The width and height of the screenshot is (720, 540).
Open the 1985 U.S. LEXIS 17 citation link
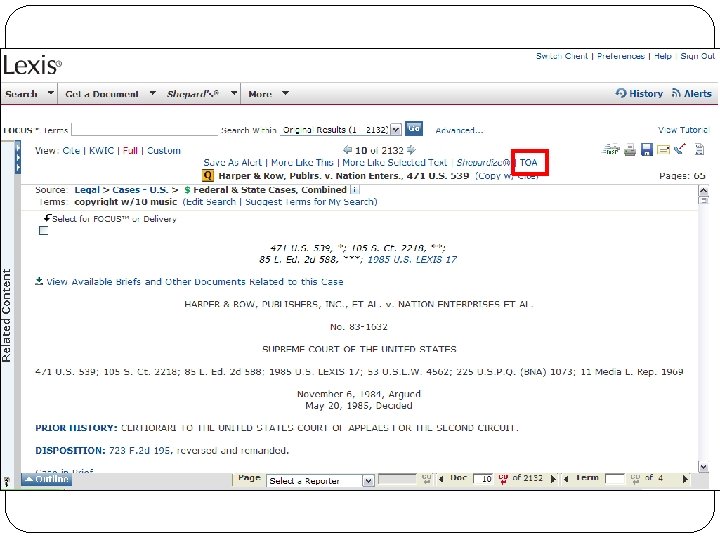tap(412, 260)
